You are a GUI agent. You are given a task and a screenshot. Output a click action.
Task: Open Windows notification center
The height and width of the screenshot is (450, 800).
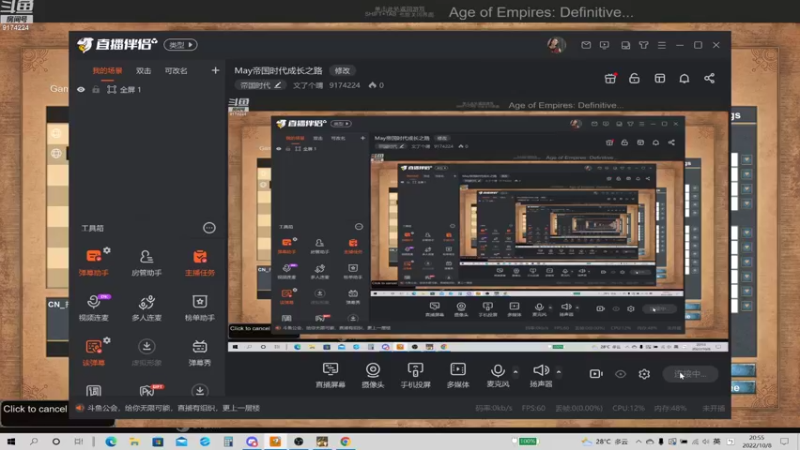(x=785, y=441)
